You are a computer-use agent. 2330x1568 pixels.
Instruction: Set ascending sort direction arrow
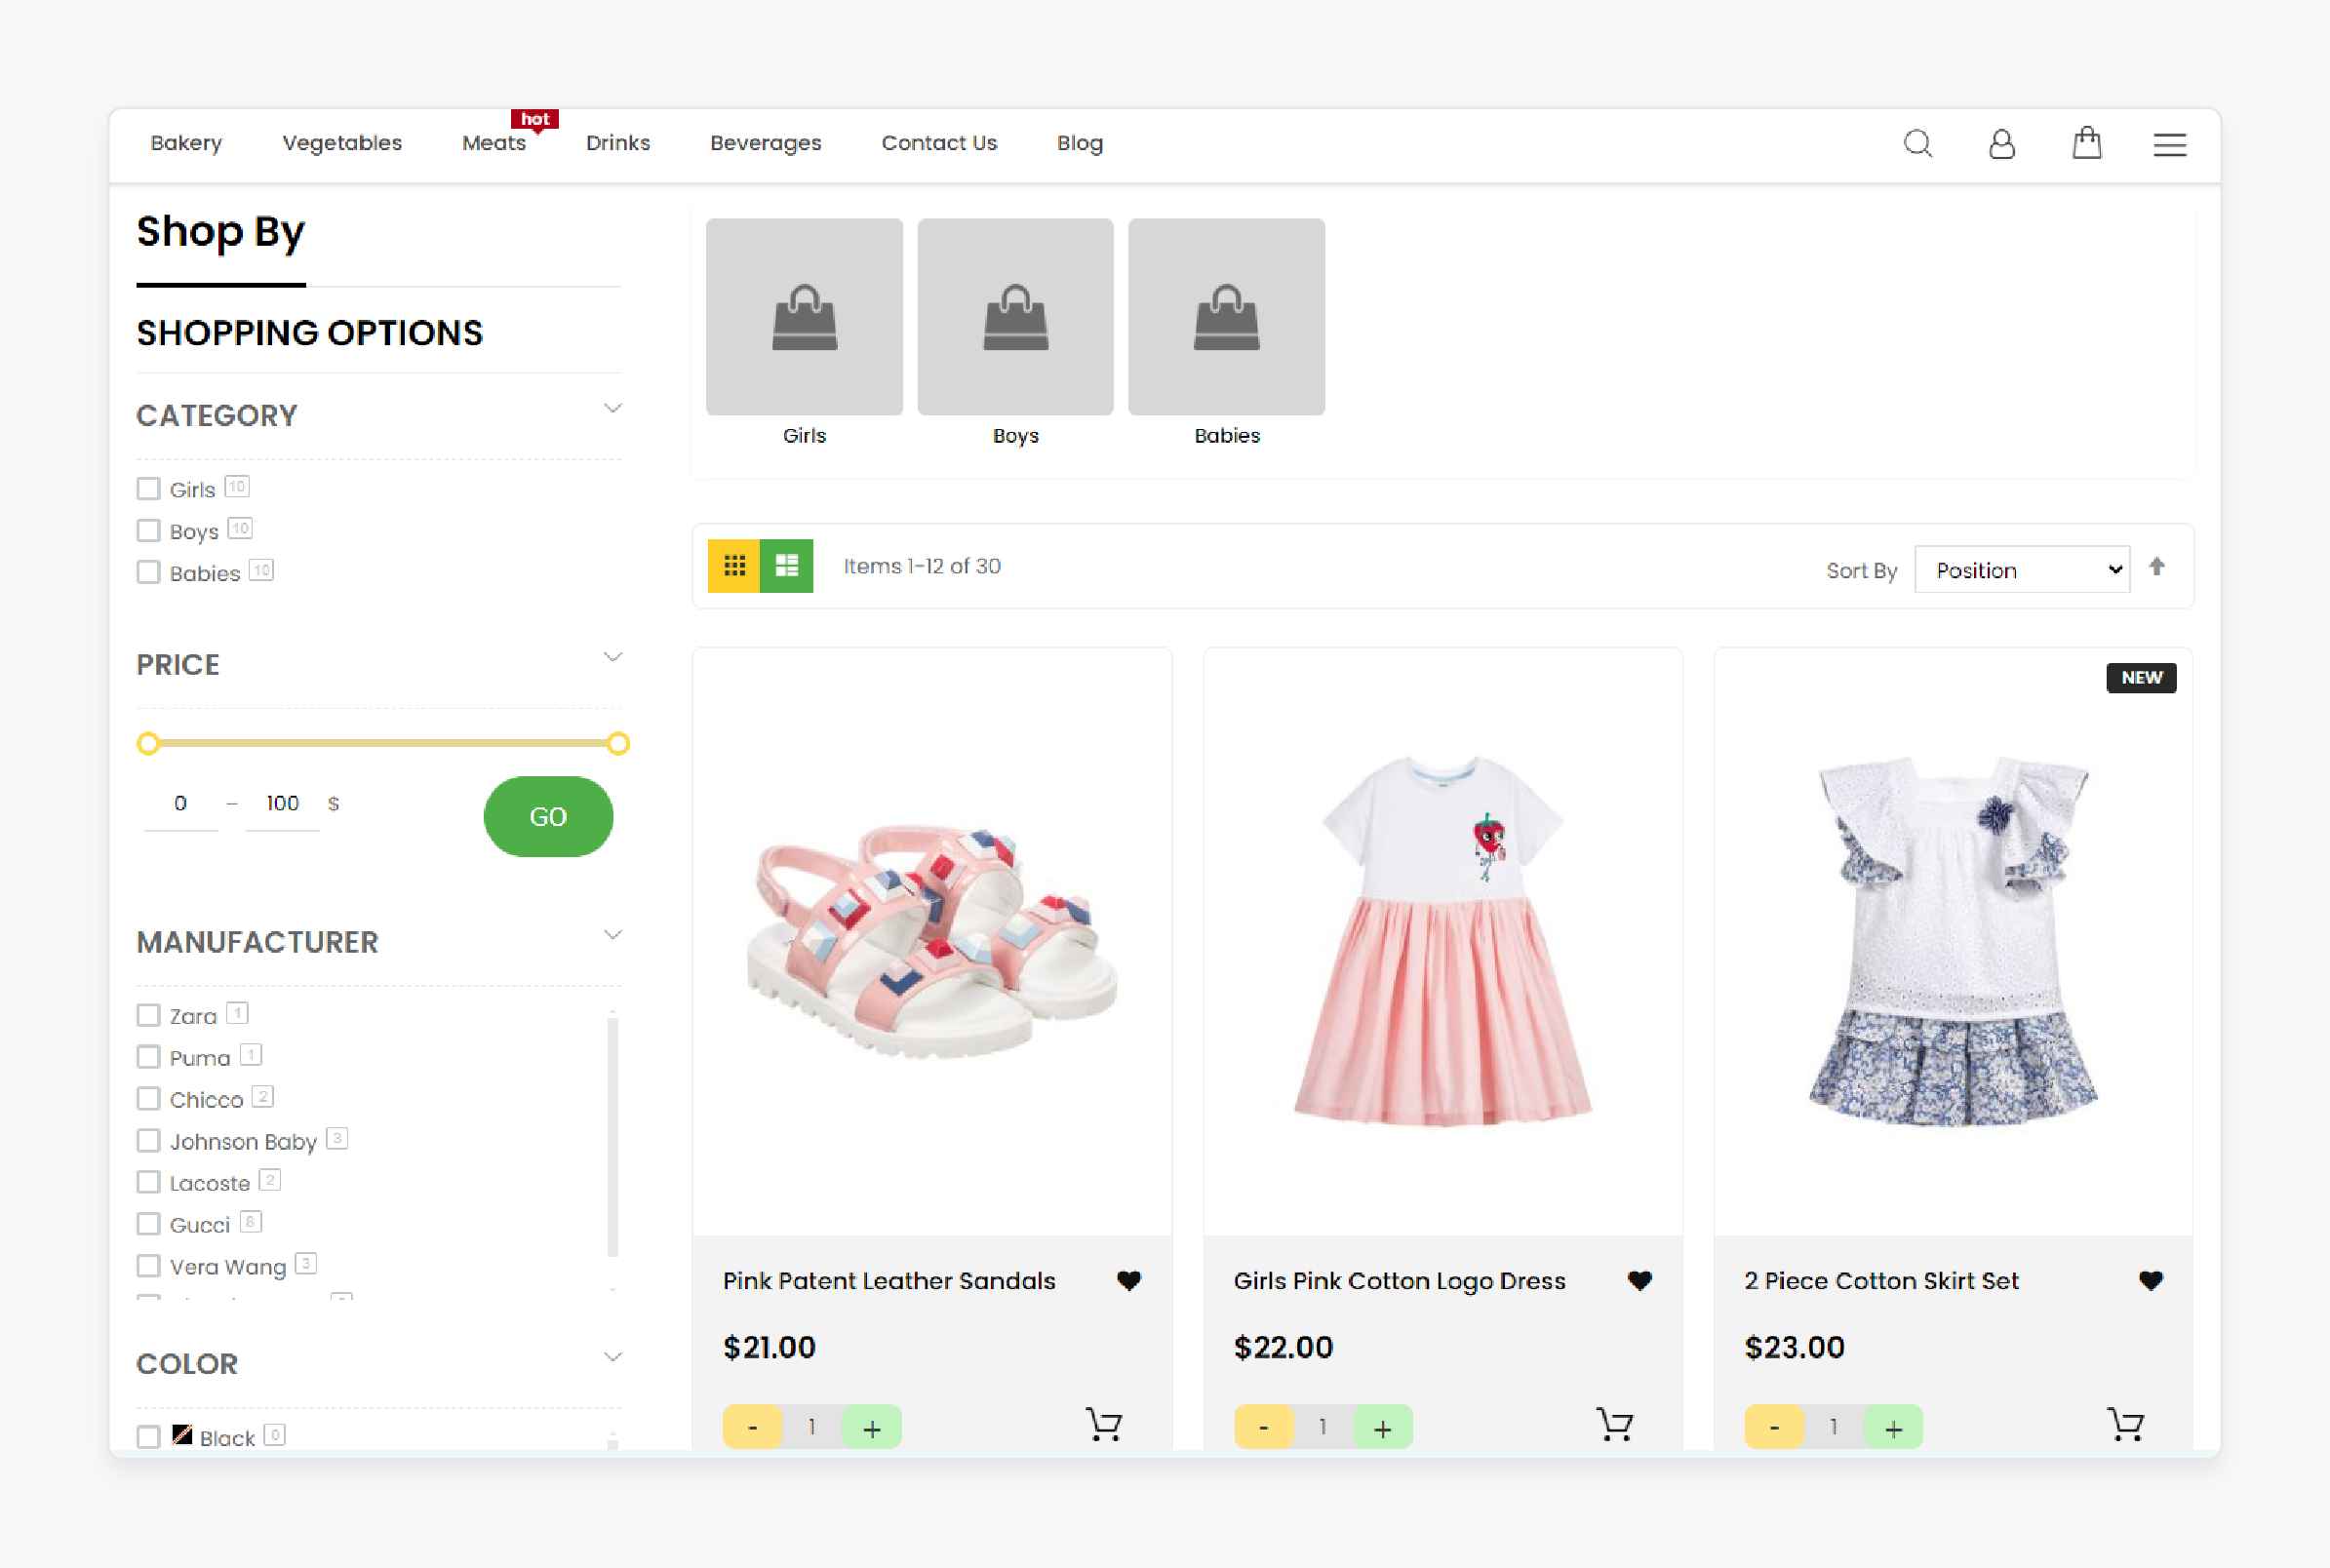2157,567
